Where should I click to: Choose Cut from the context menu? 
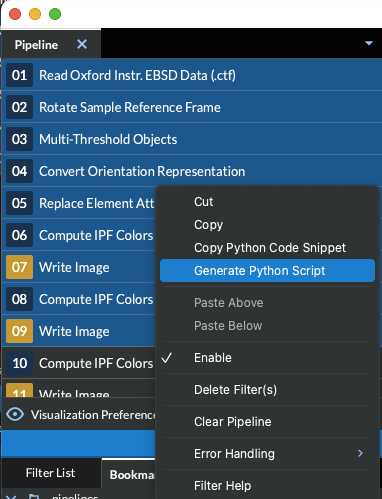point(204,202)
